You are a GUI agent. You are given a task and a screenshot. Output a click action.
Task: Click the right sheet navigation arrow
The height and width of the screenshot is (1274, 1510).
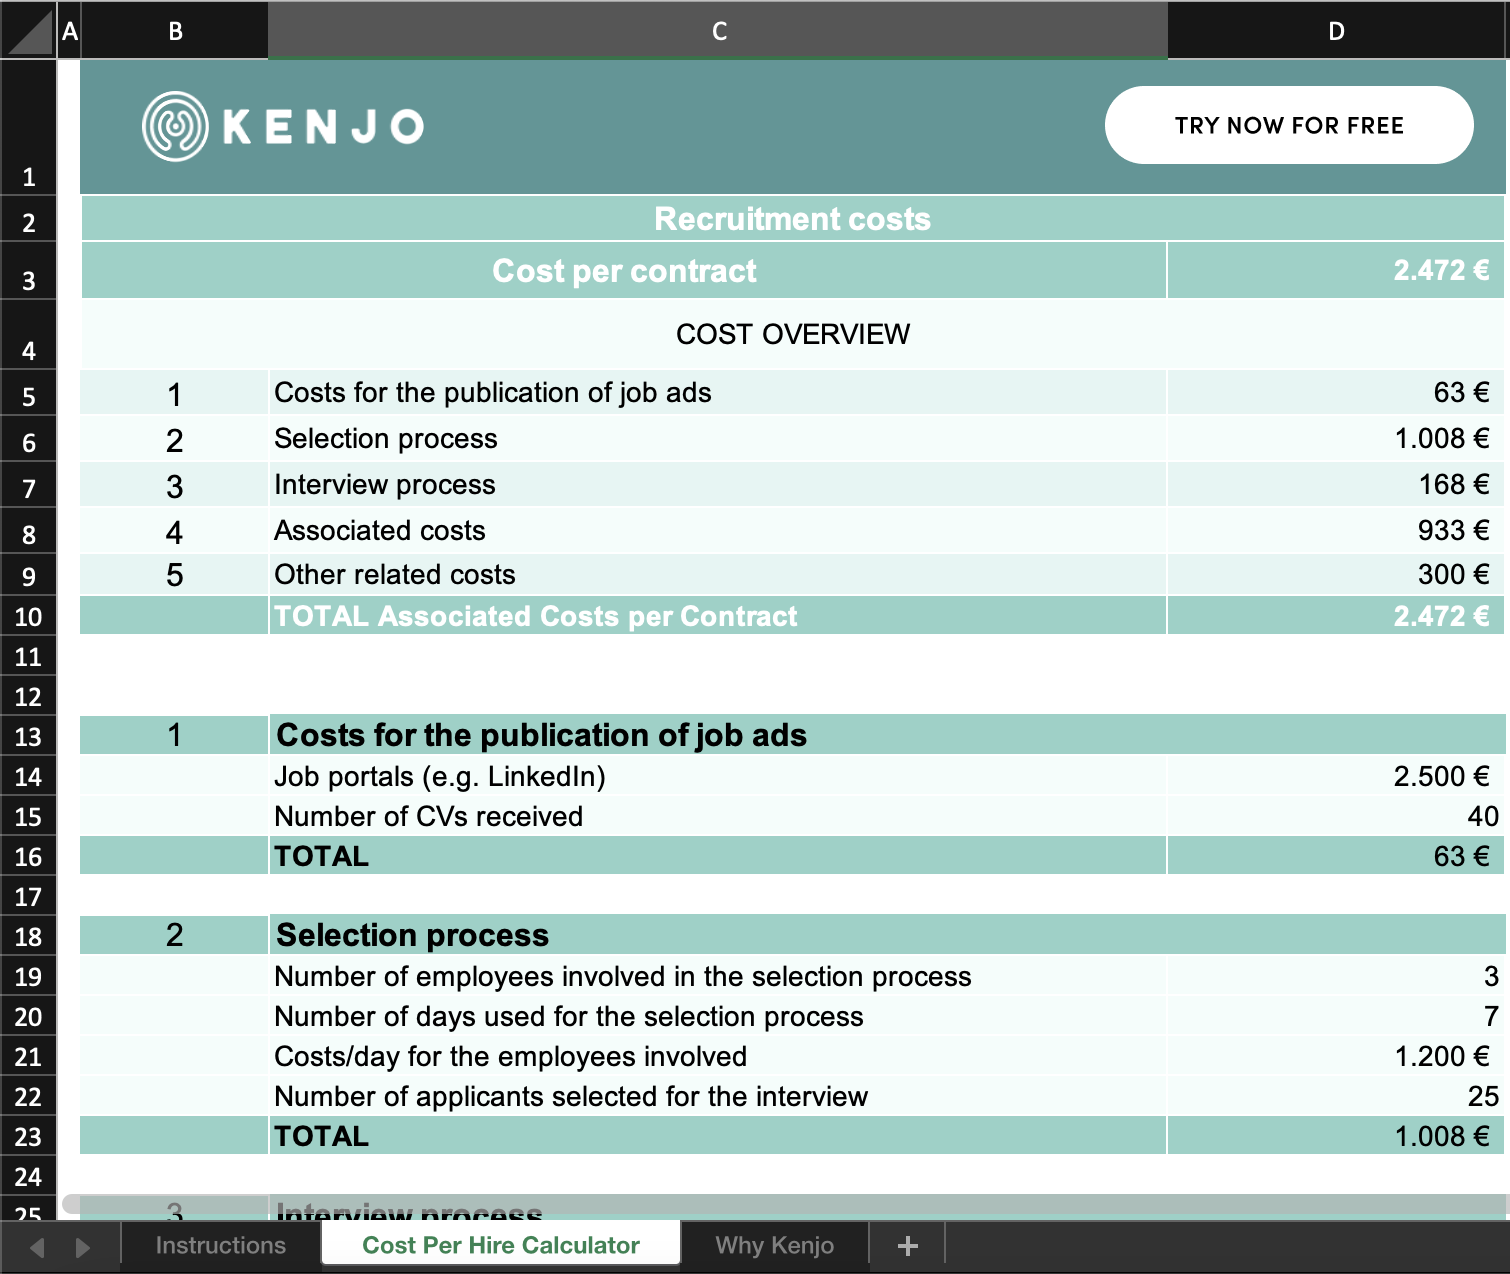82,1245
